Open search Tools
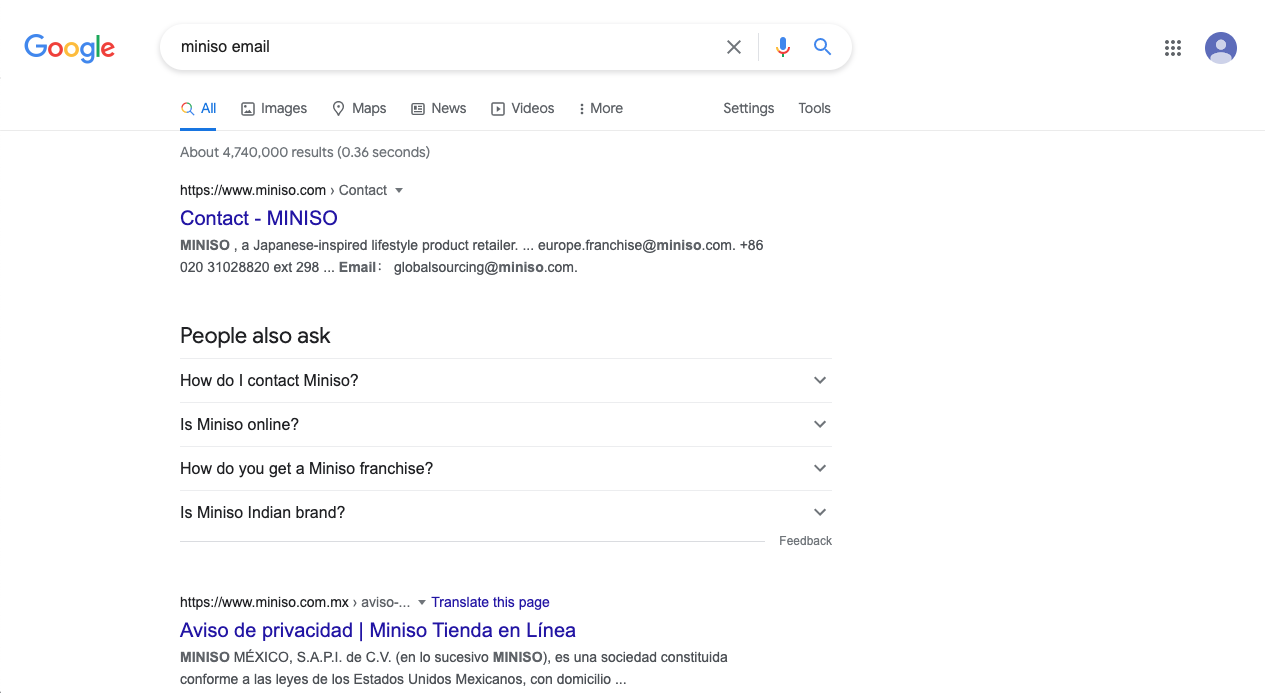The height and width of the screenshot is (693, 1265). point(814,108)
